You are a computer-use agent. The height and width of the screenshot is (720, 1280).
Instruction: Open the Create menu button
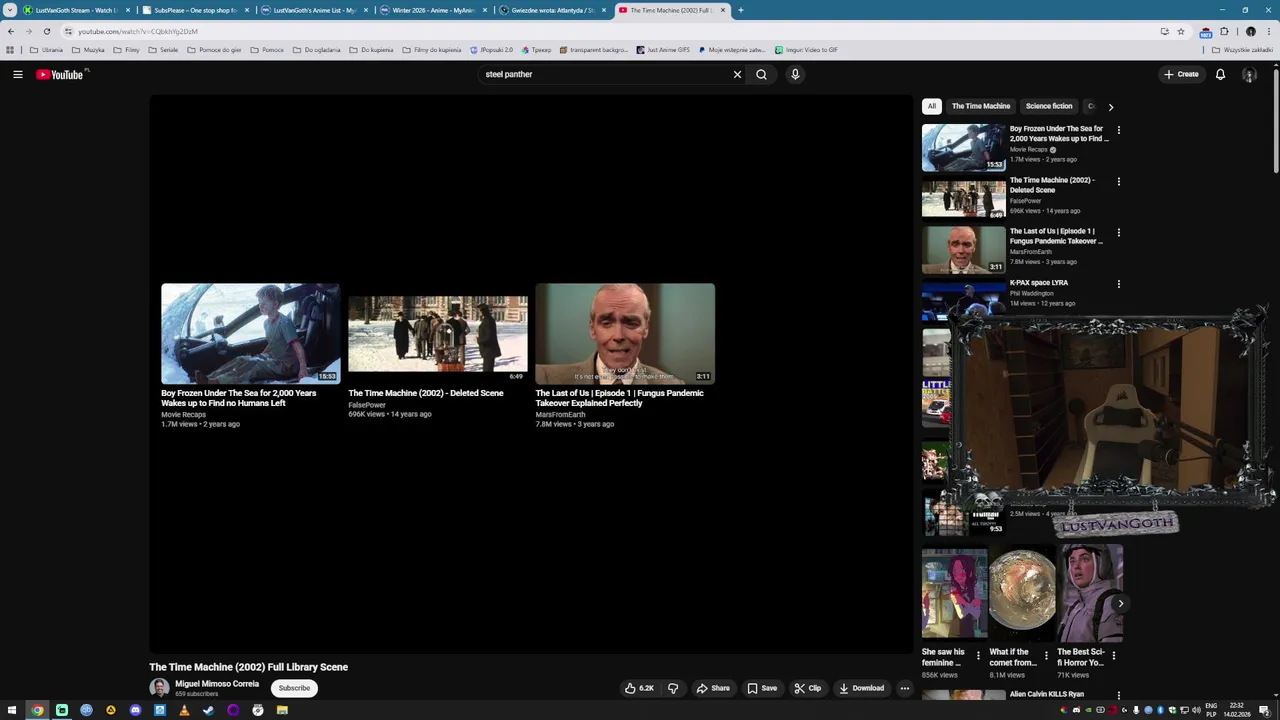coord(1181,74)
